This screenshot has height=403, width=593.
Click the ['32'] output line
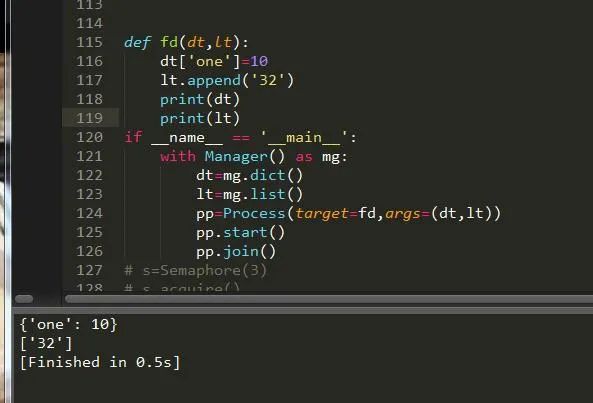click(x=46, y=343)
